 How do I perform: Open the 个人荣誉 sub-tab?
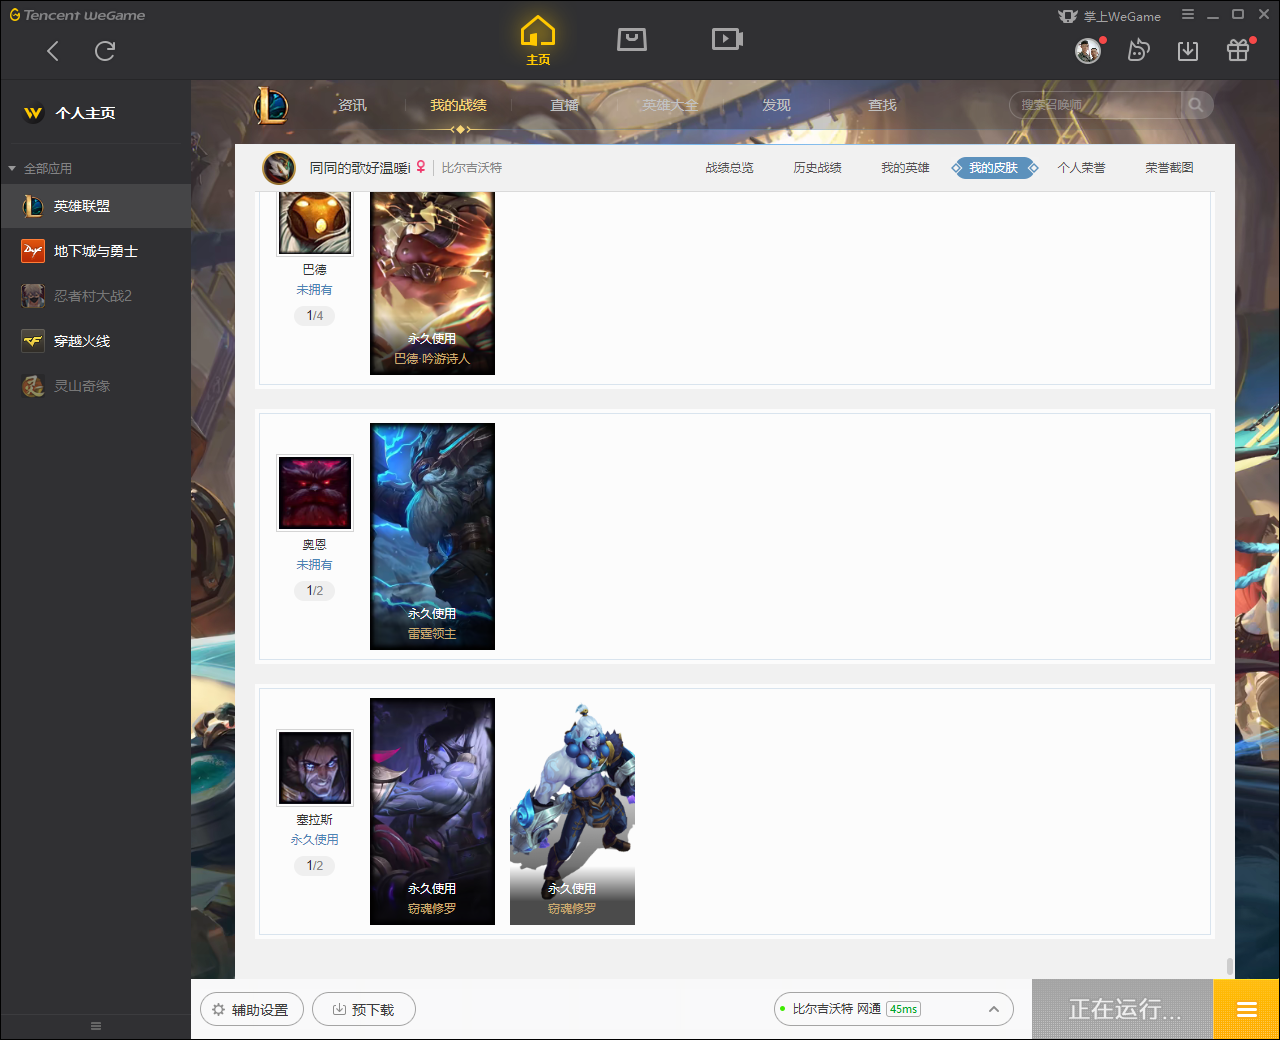click(x=1081, y=168)
